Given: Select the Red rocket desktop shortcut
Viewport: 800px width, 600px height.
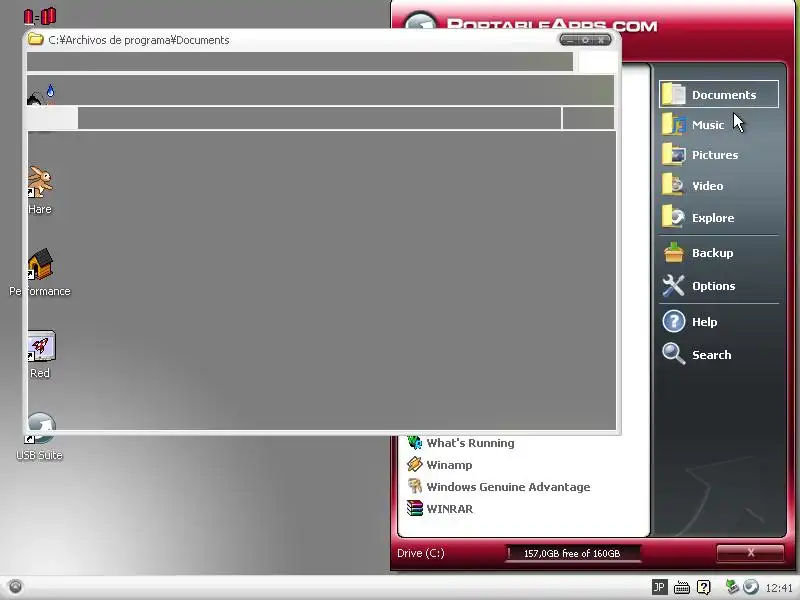Looking at the screenshot, I should click(x=40, y=355).
